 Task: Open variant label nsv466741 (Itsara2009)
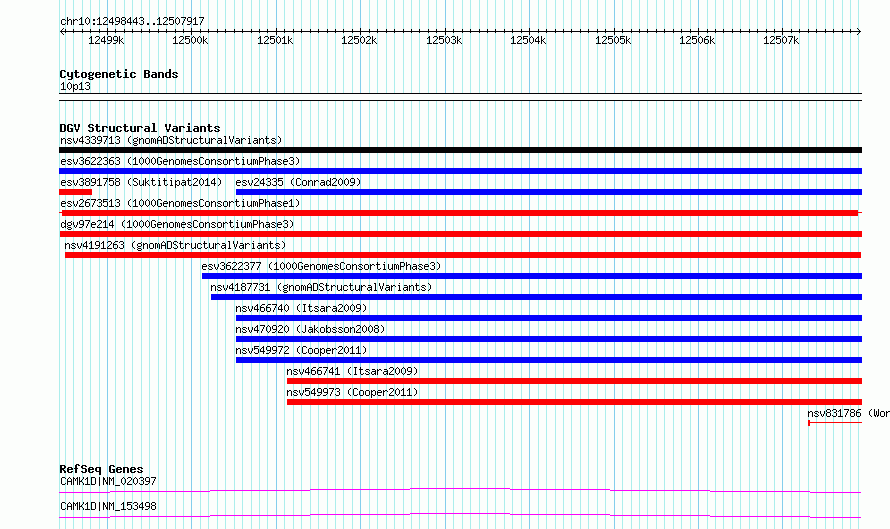point(352,371)
